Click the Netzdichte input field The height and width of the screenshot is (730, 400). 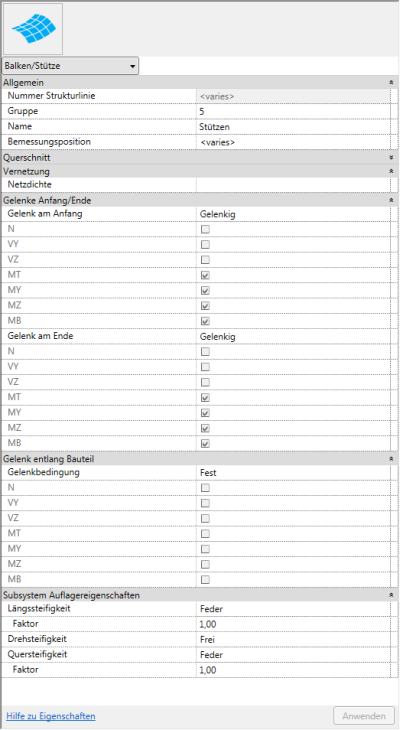293,185
